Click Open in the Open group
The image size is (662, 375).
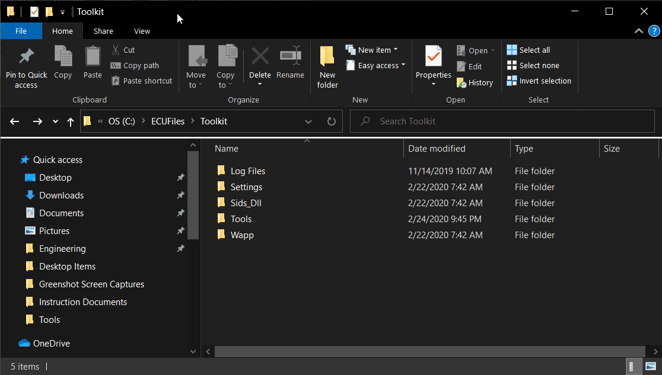[x=475, y=51]
